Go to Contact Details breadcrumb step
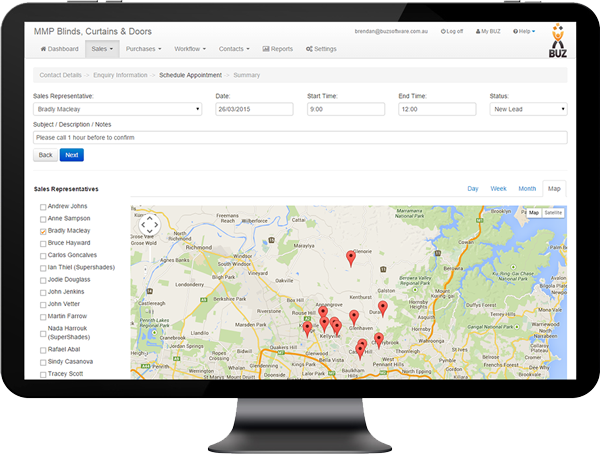Screen dimensions: 600x454 point(60,75)
